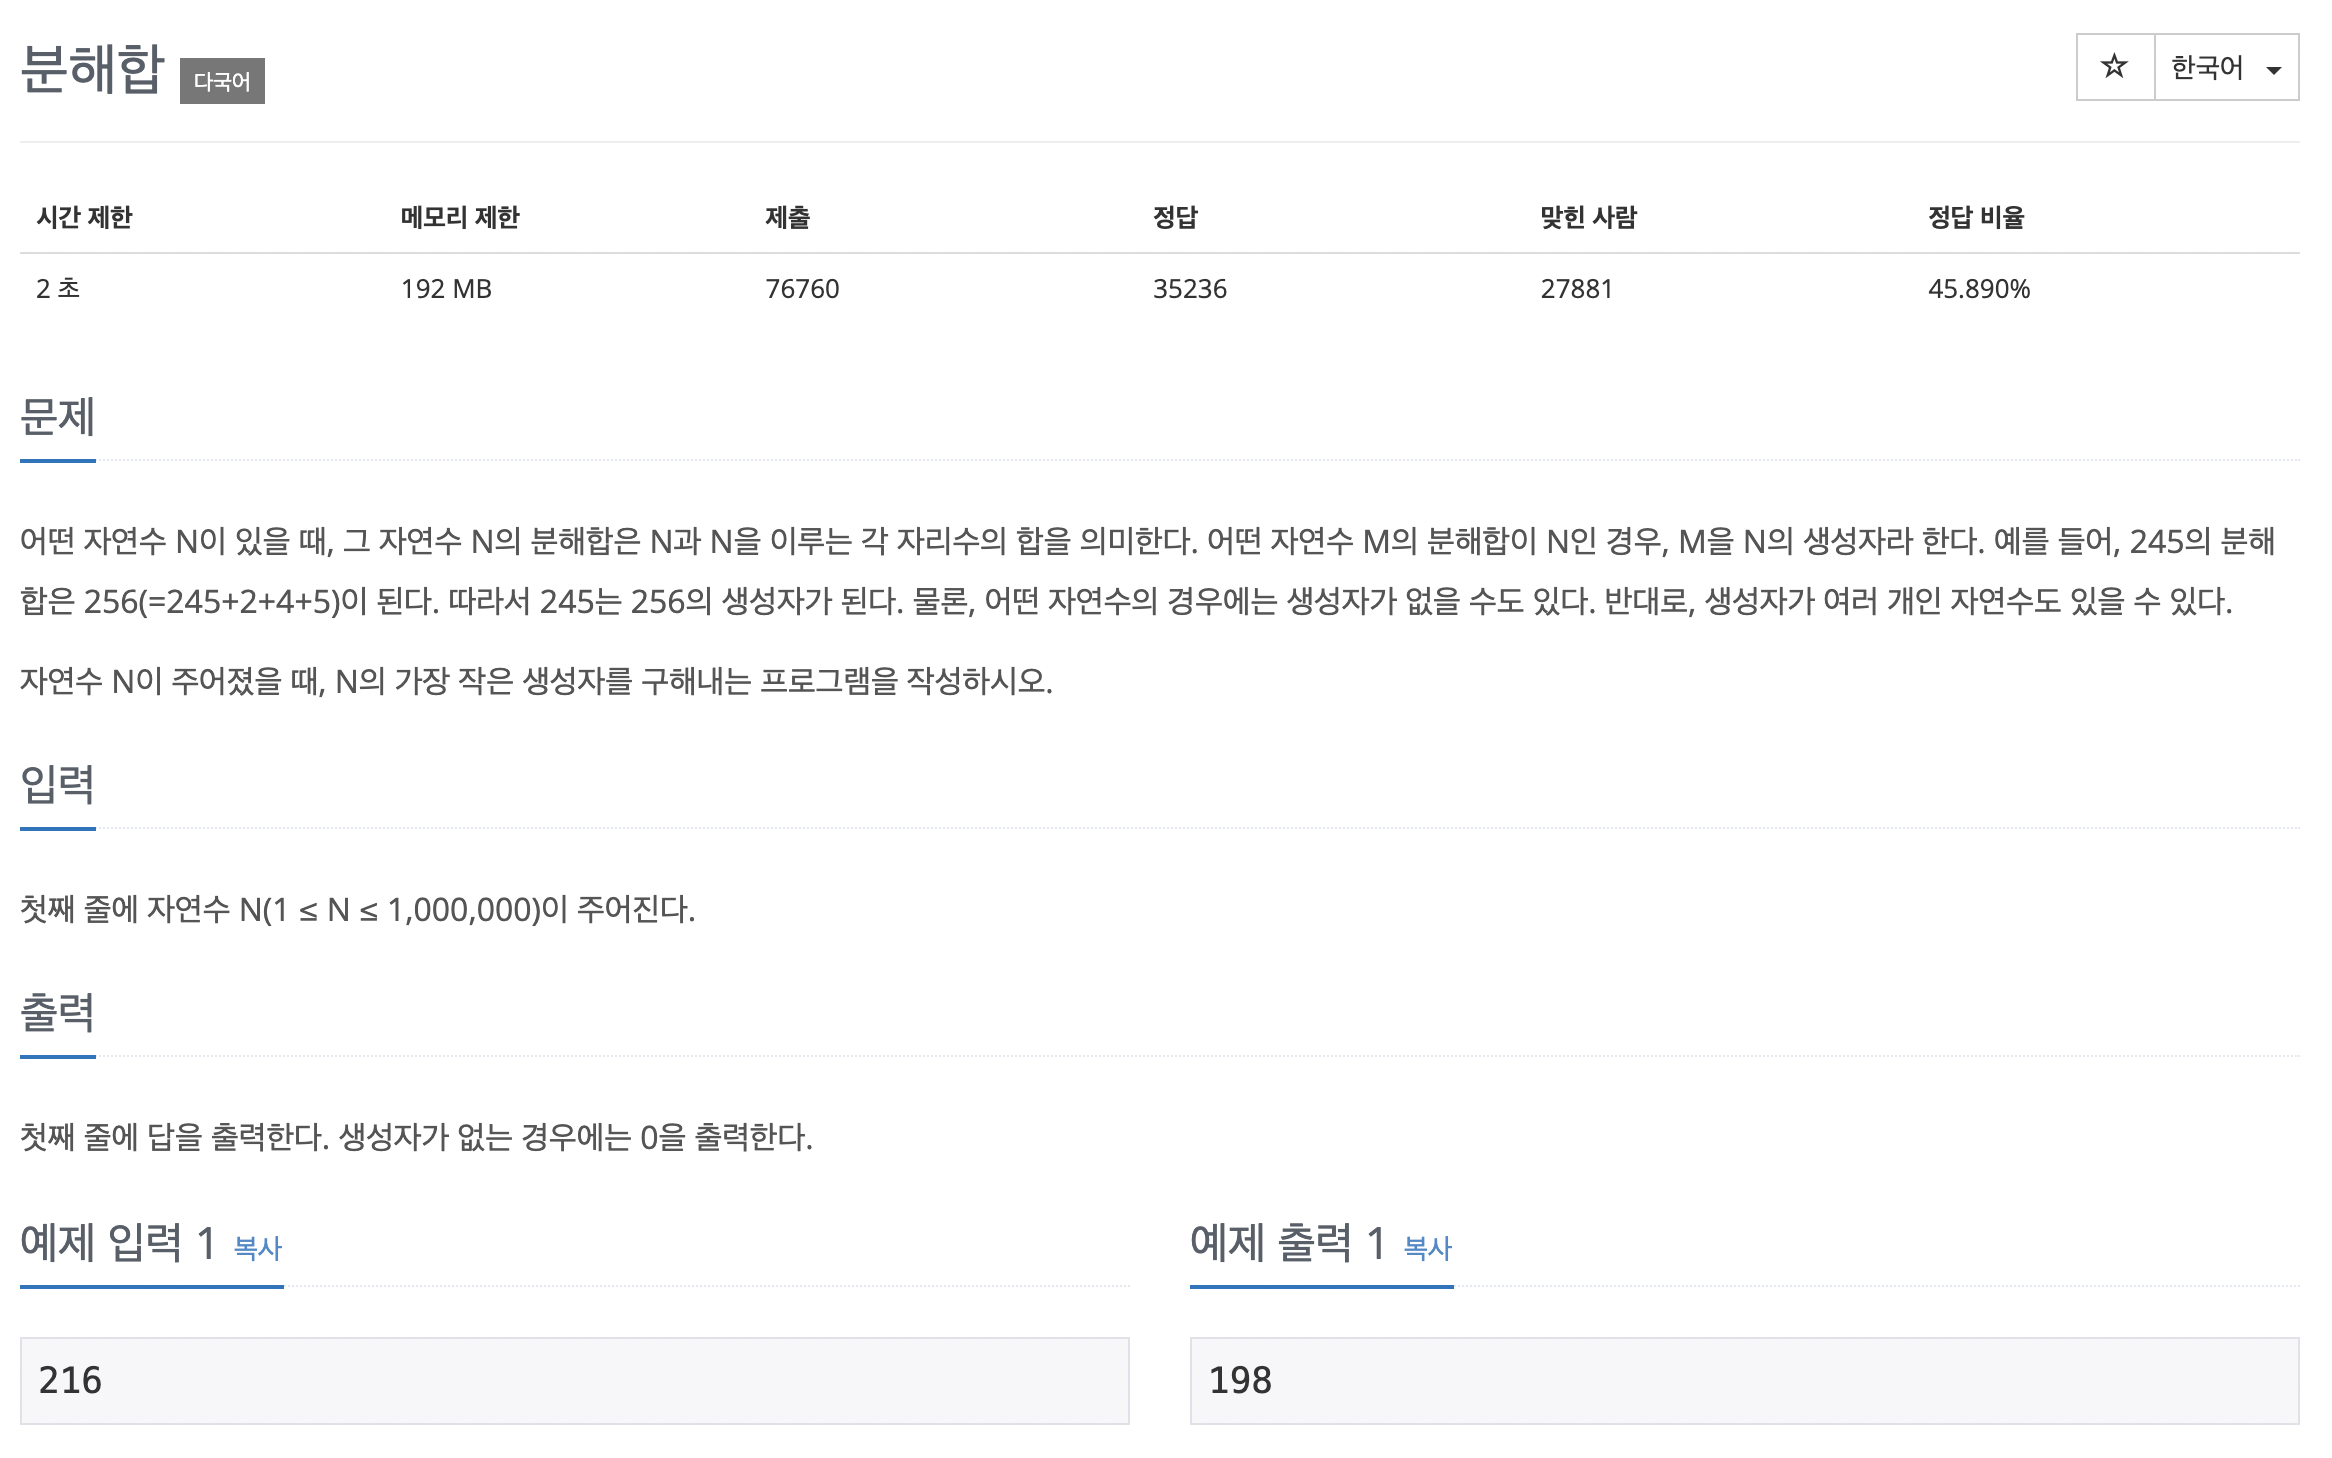Screen dimensions: 2332x1458
Task: Click the 입력 section heading
Action: (57, 785)
